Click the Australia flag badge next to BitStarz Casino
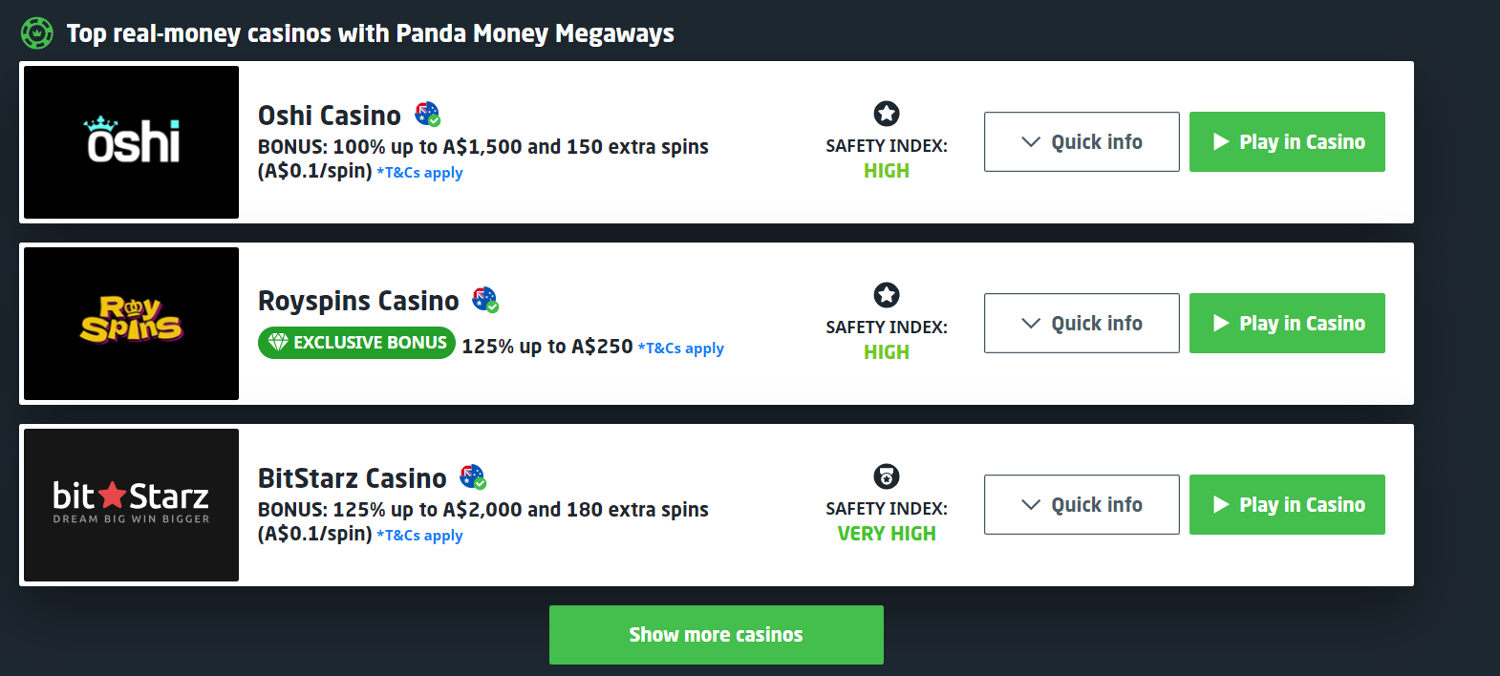 [x=472, y=477]
